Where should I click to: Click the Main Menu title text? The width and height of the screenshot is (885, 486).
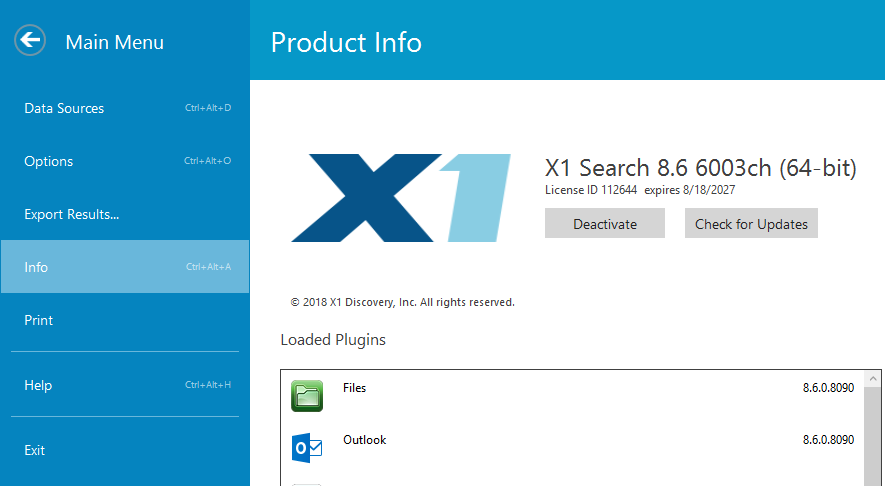coord(114,42)
